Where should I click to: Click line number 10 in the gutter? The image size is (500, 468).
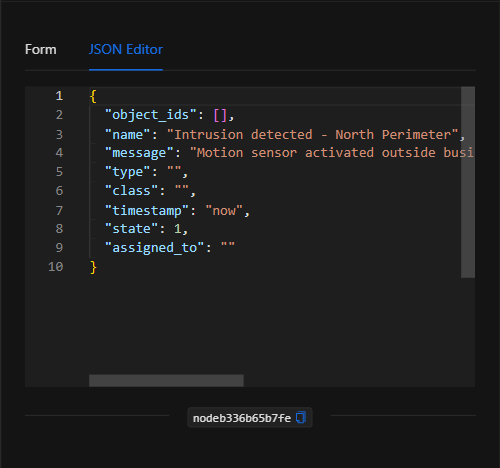tap(56, 267)
